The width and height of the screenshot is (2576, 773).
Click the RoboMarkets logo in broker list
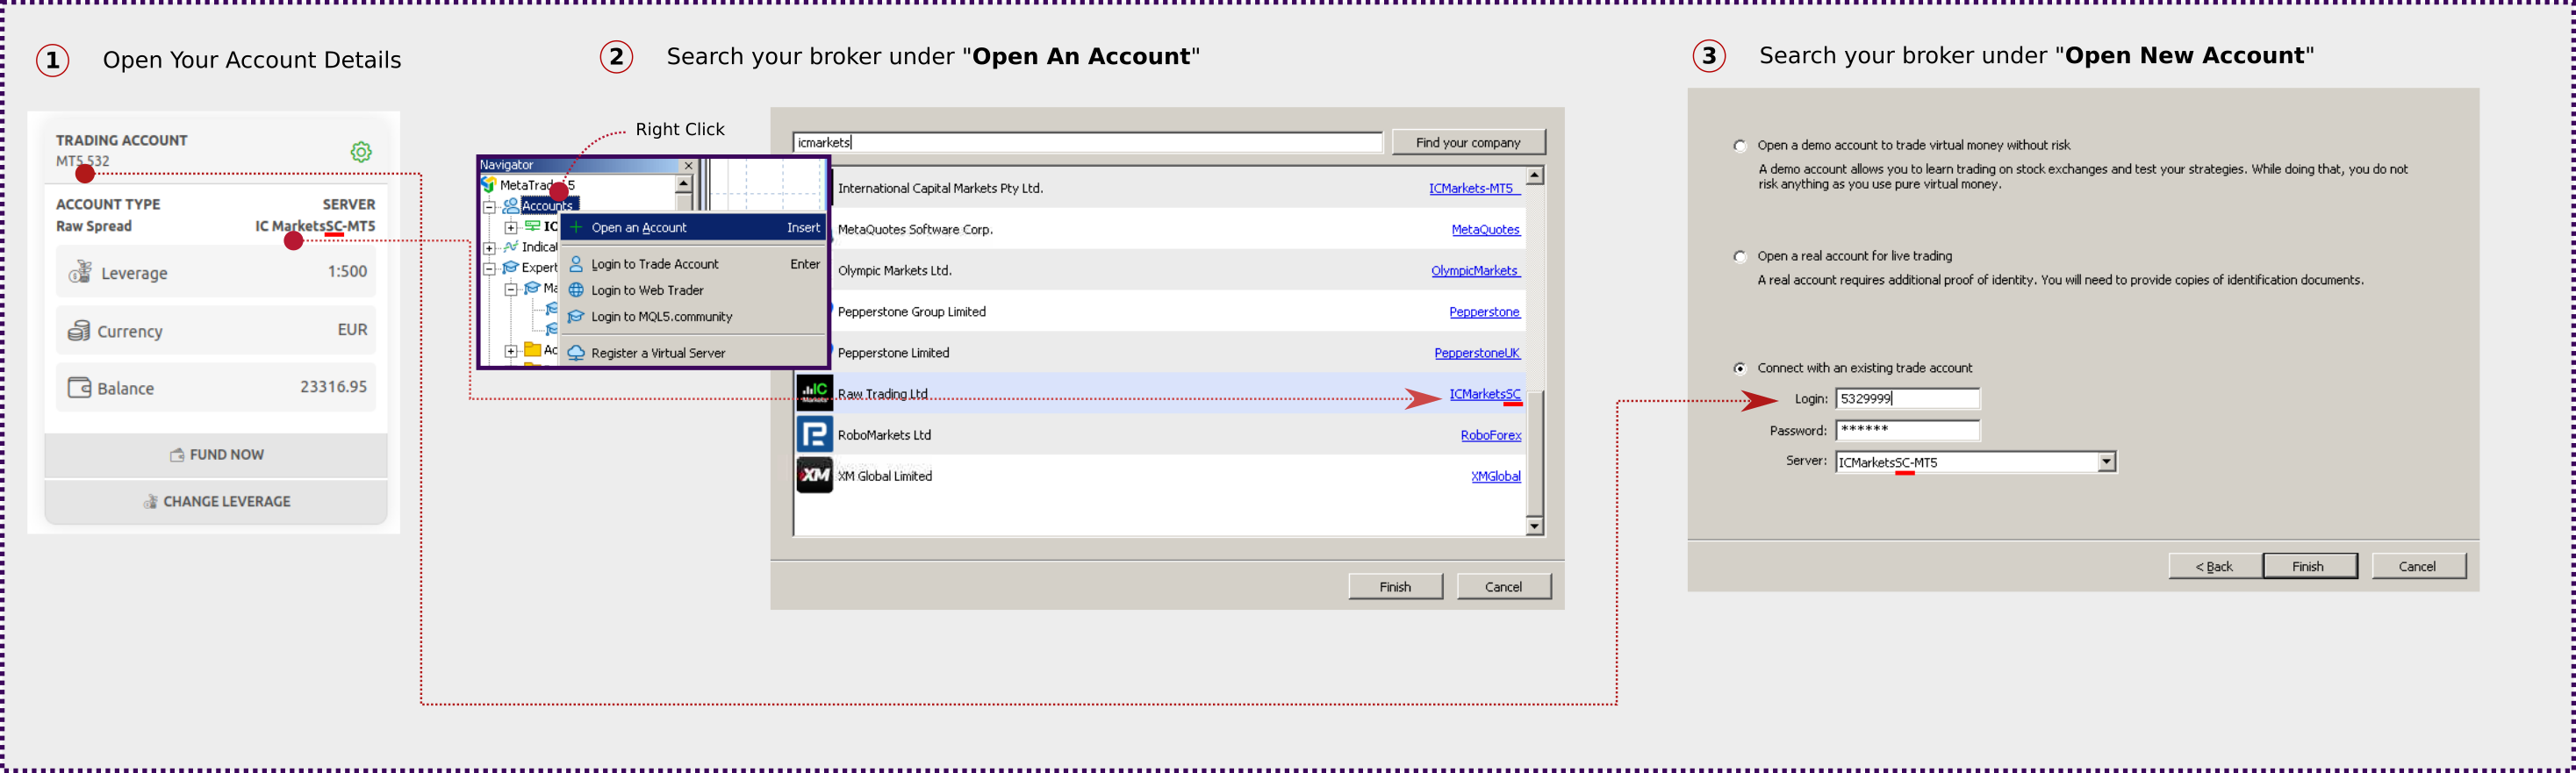[814, 434]
